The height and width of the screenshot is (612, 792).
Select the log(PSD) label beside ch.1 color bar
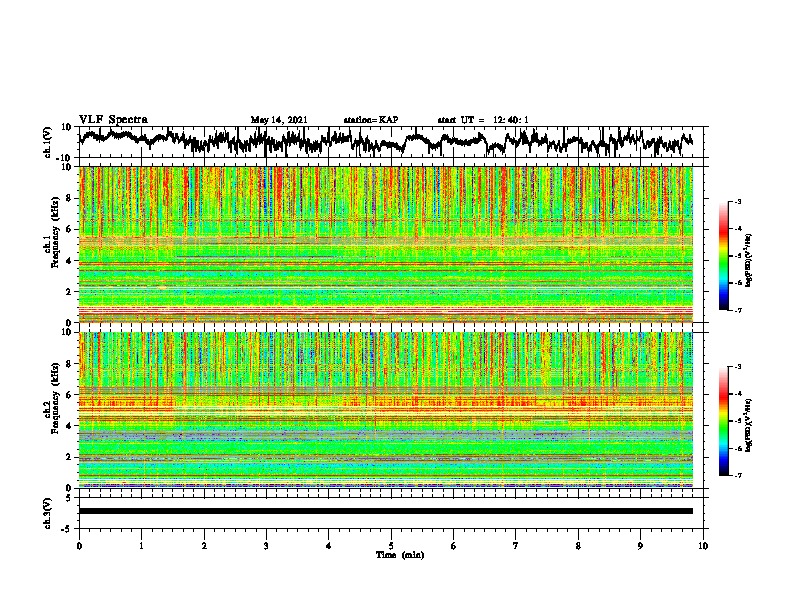[749, 261]
